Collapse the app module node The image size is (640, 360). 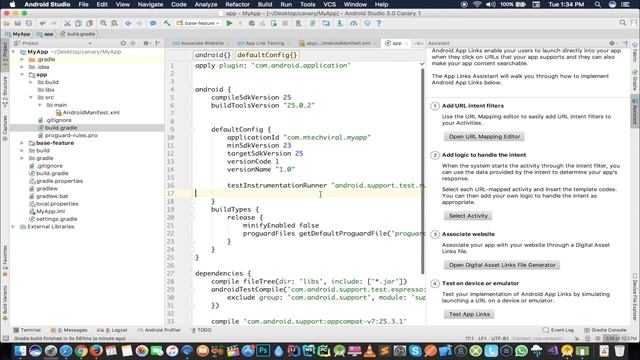22,75
